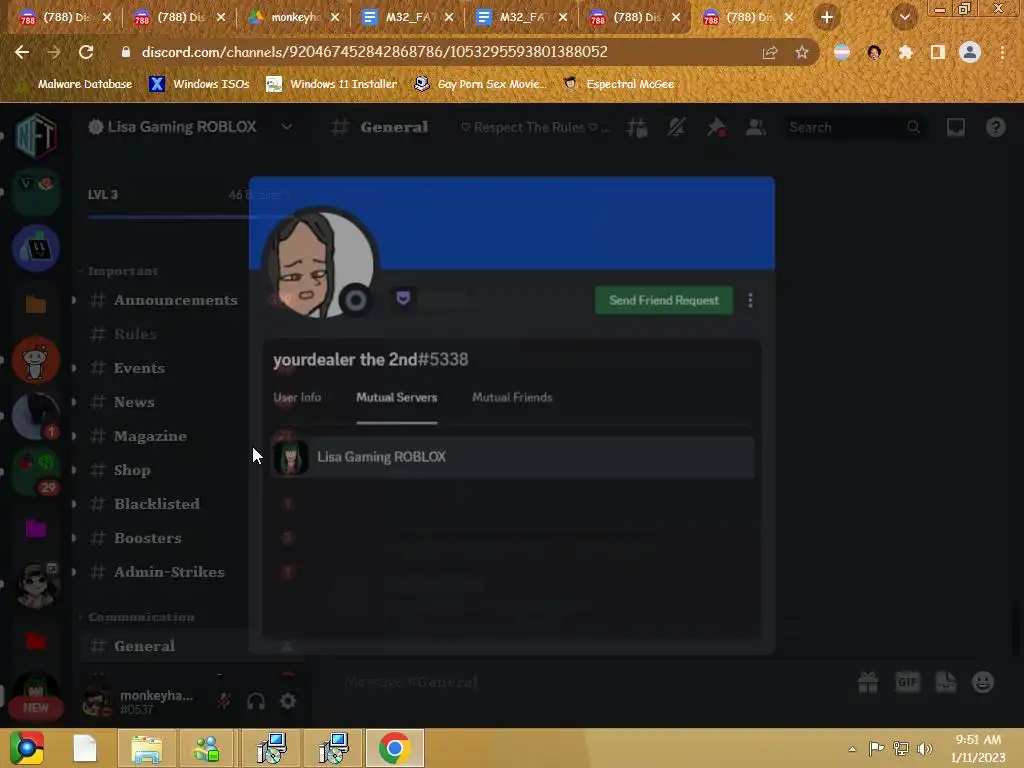Image resolution: width=1024 pixels, height=768 pixels.
Task: Open Discord help question mark icon
Action: pos(995,127)
